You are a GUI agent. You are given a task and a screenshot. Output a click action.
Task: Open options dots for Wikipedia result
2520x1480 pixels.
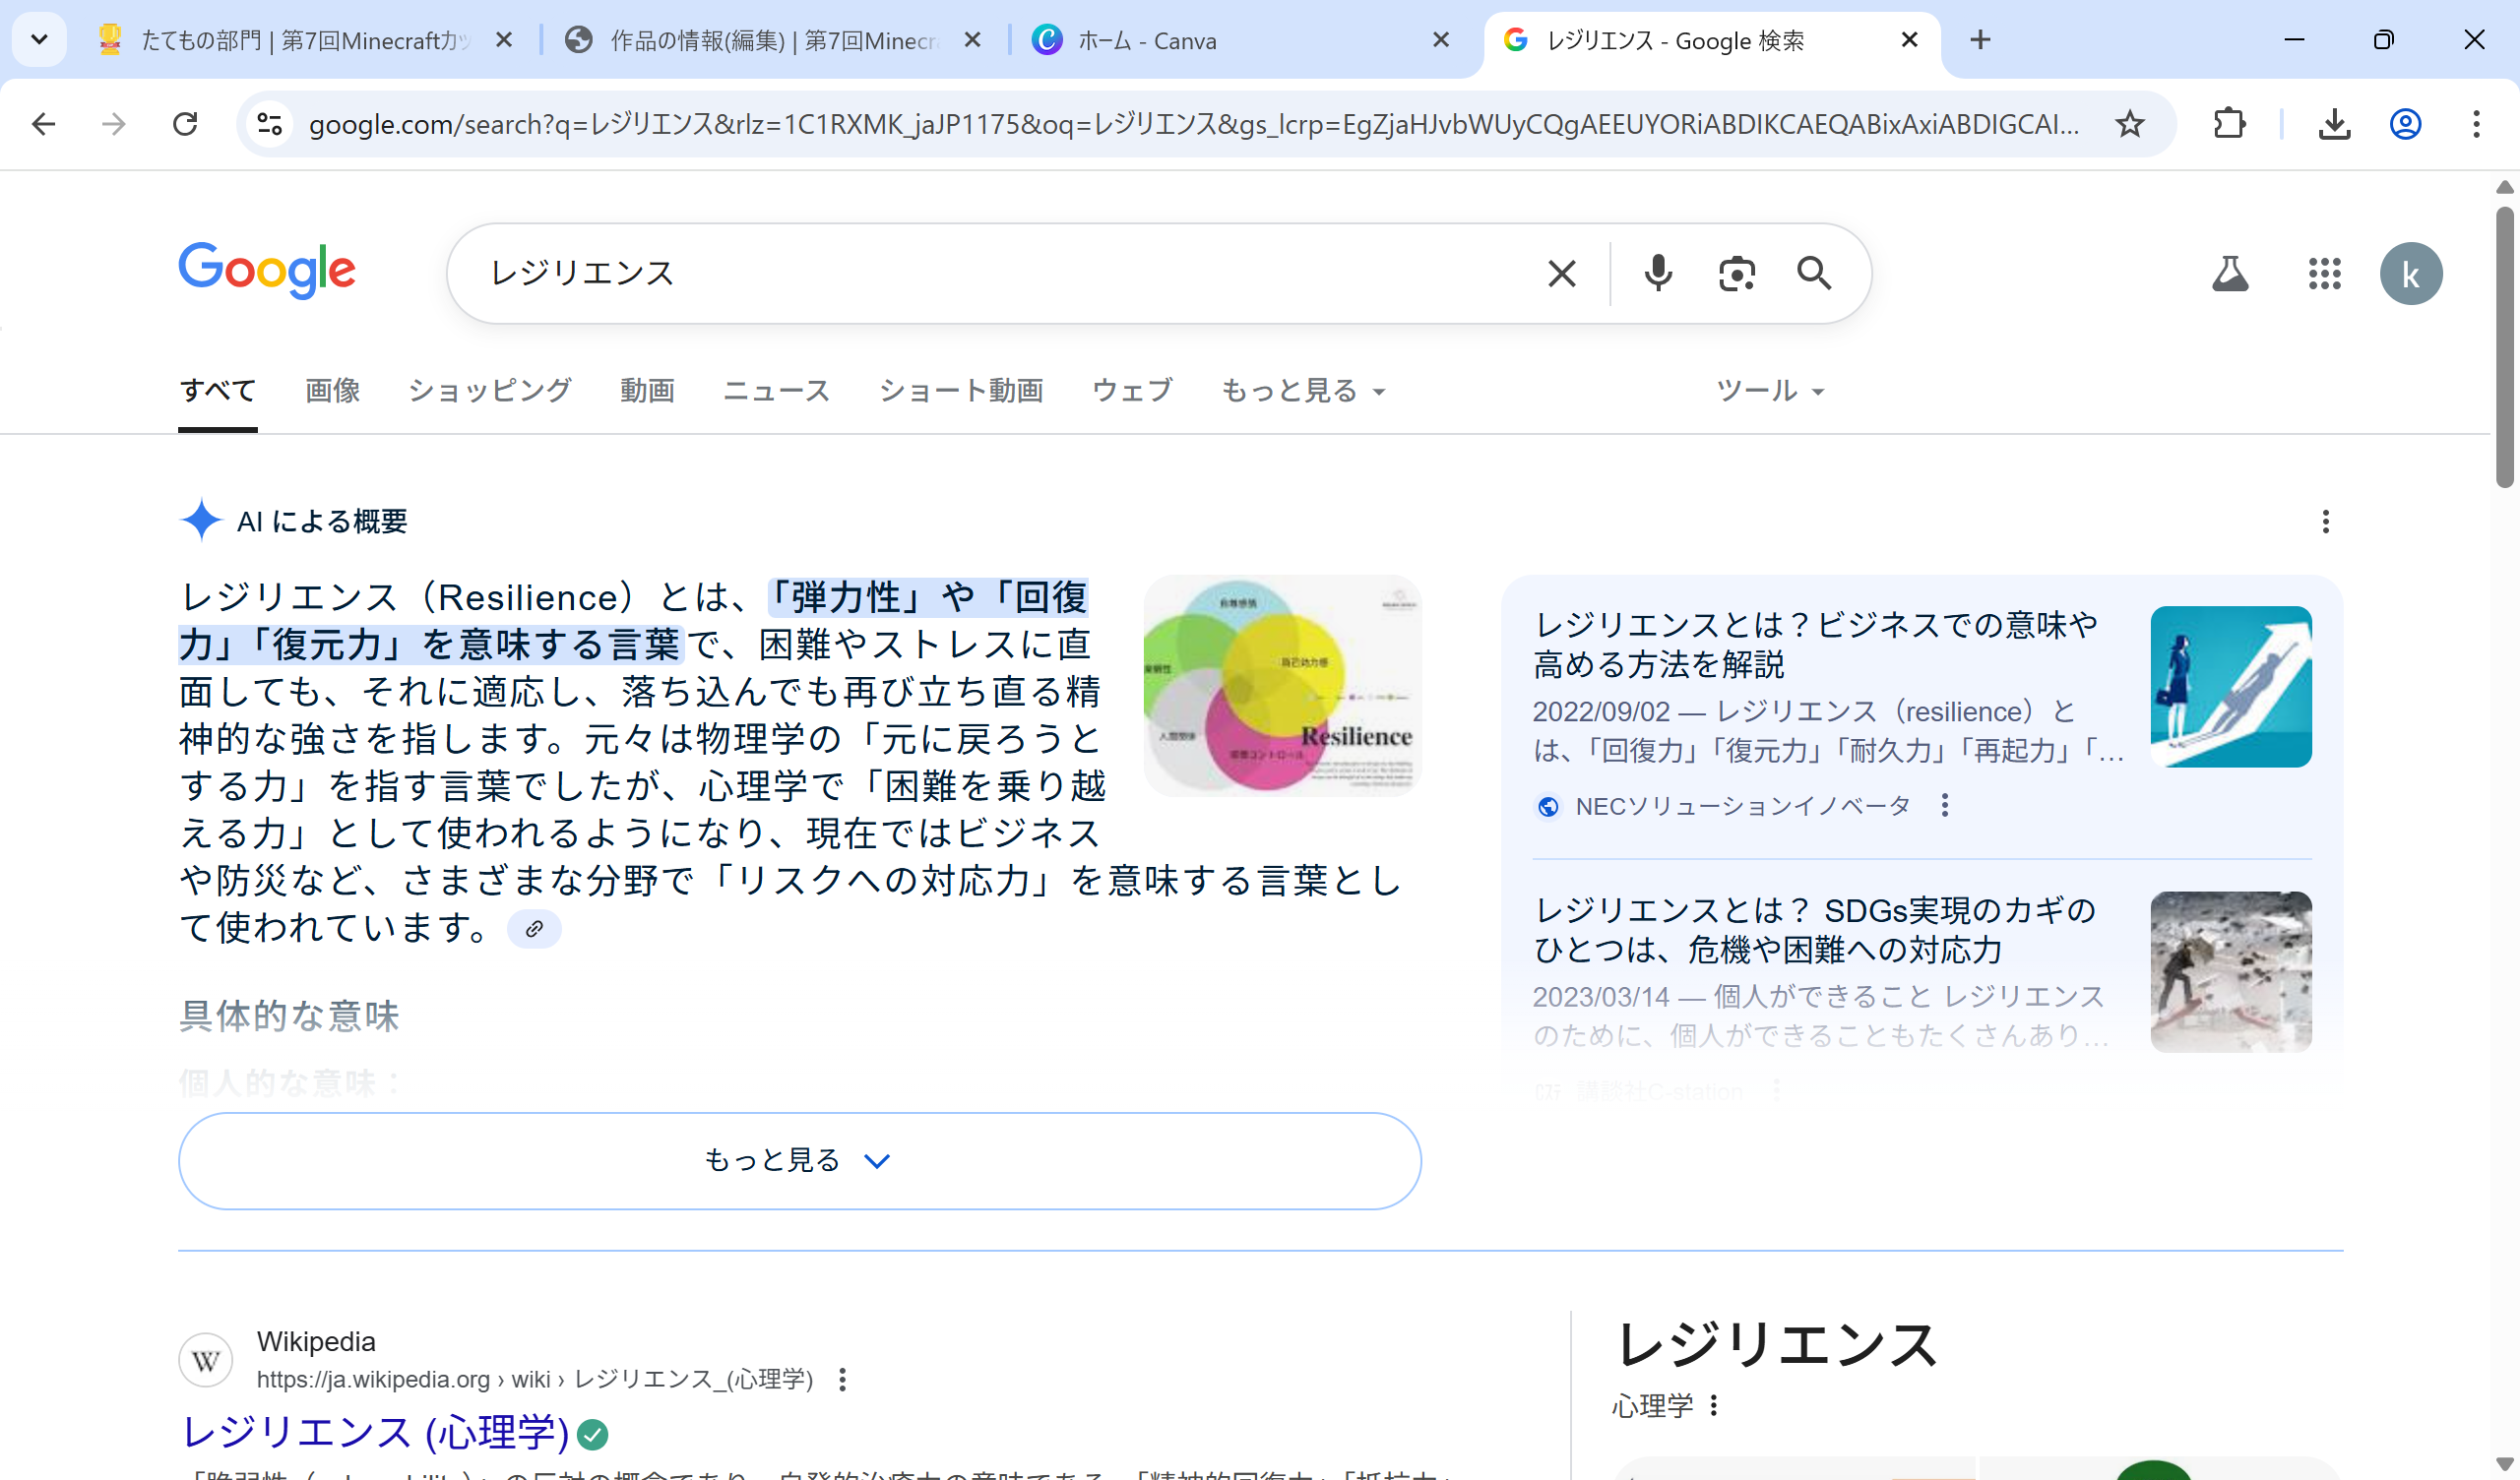pyautogui.click(x=843, y=1379)
